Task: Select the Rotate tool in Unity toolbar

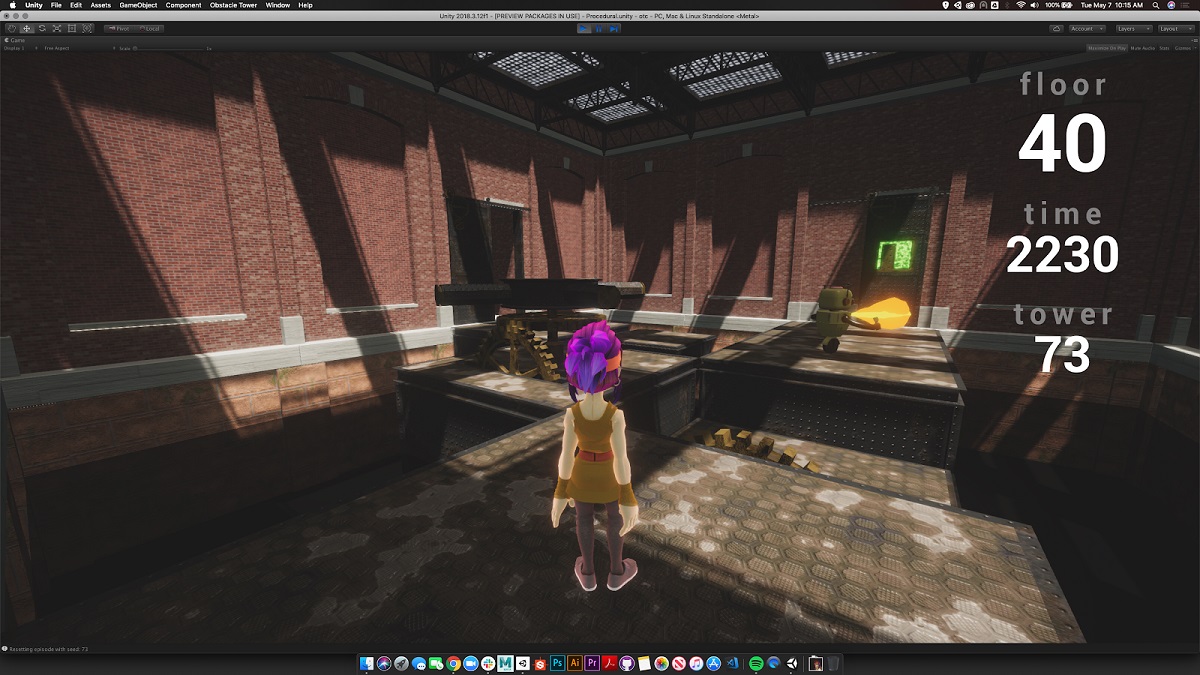Action: [x=42, y=28]
